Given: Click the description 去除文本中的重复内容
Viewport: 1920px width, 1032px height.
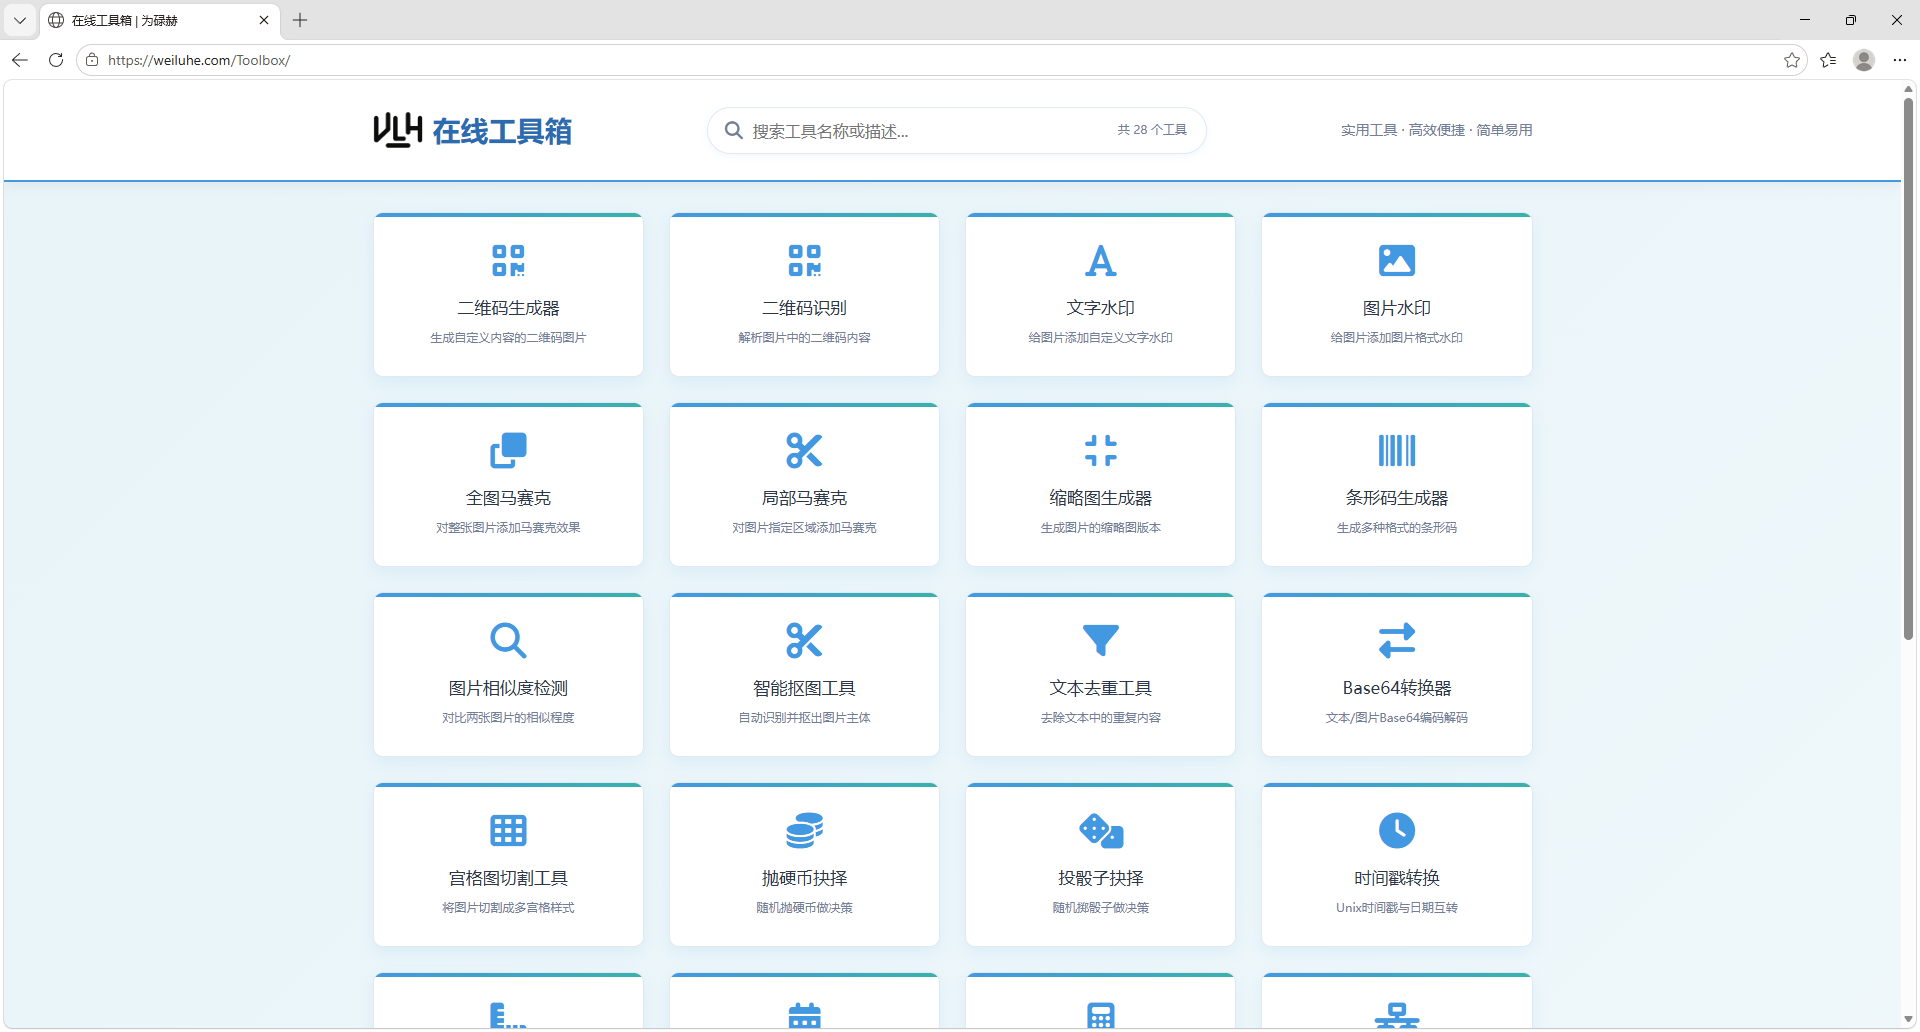Looking at the screenshot, I should [x=1100, y=718].
